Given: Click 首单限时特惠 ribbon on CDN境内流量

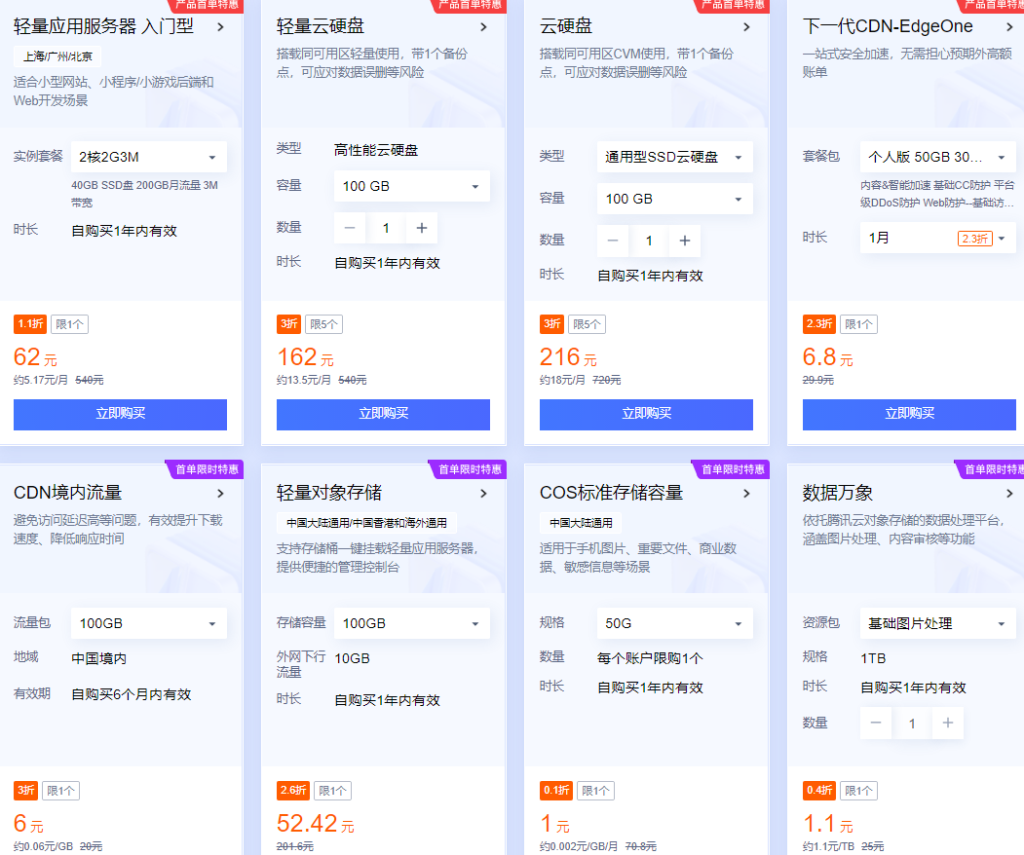Looking at the screenshot, I should [x=207, y=469].
